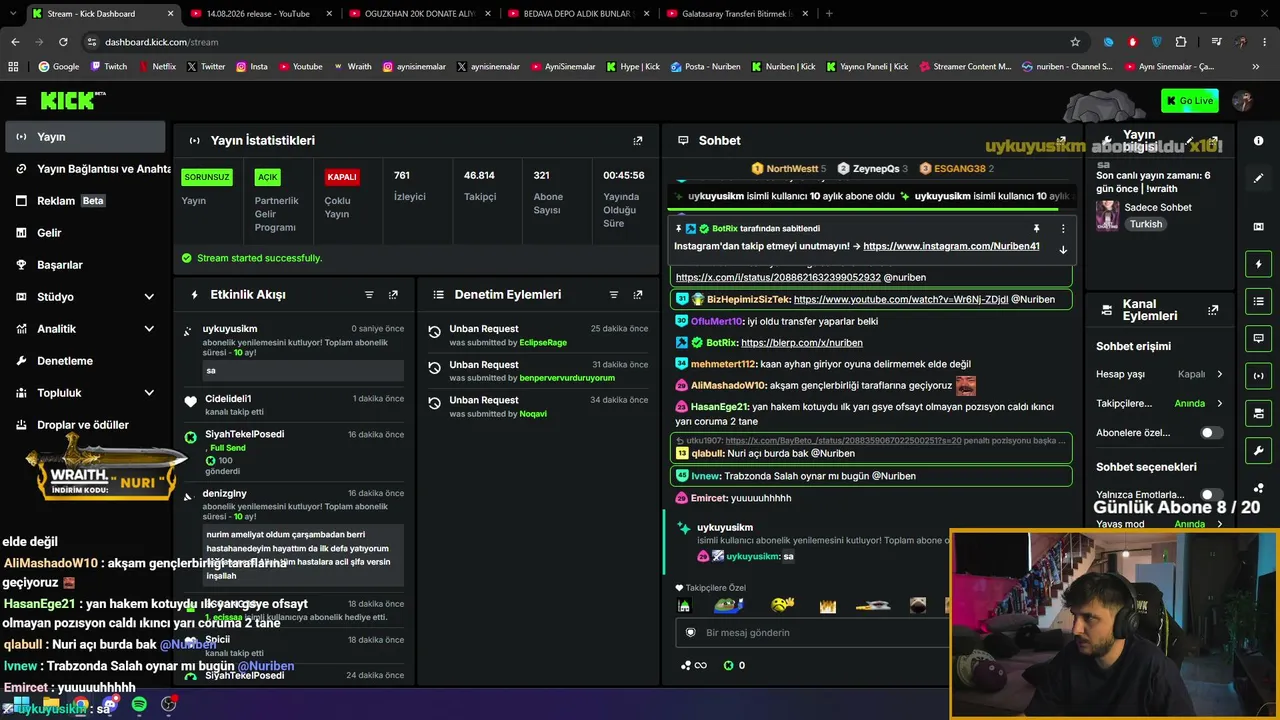This screenshot has width=1280, height=720.
Task: Click the info icon in right sidebar
Action: tap(1259, 141)
